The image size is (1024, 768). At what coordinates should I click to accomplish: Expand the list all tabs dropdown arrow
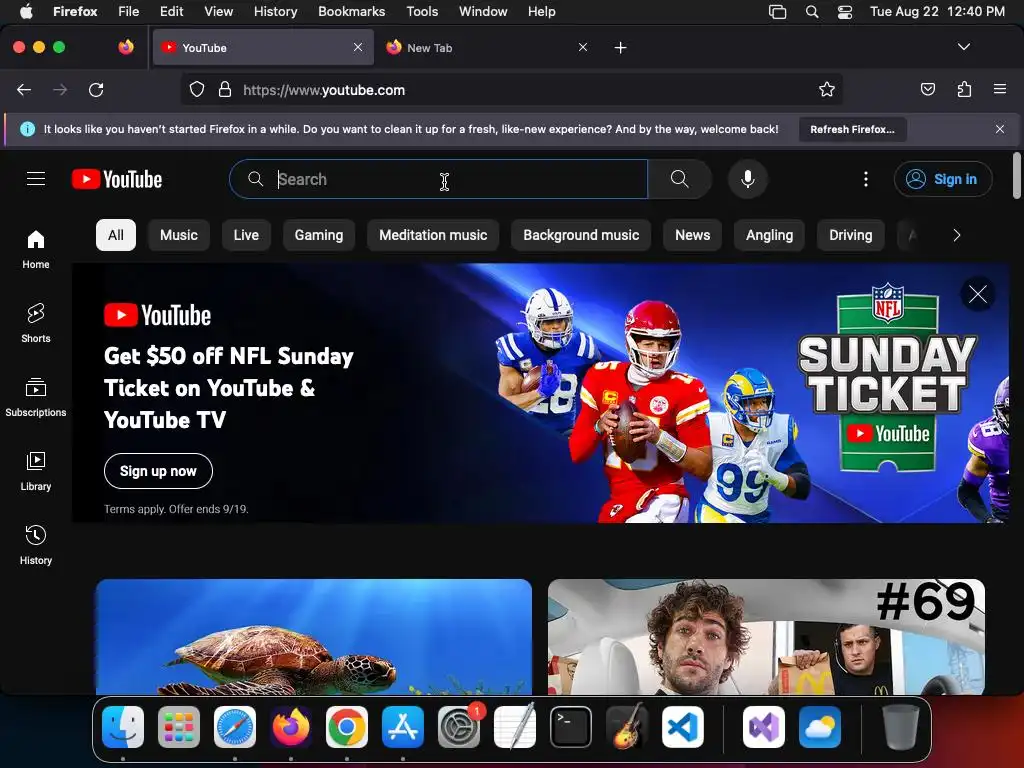[963, 47]
